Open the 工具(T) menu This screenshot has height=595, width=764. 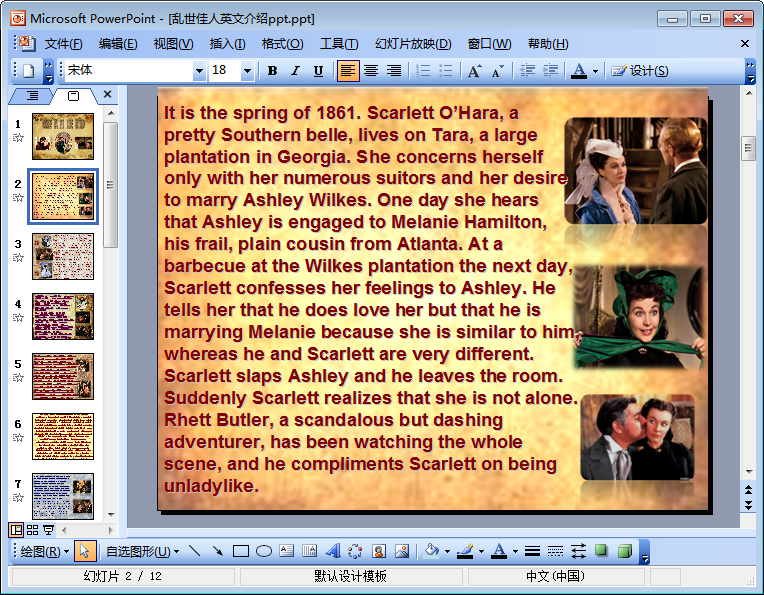339,44
